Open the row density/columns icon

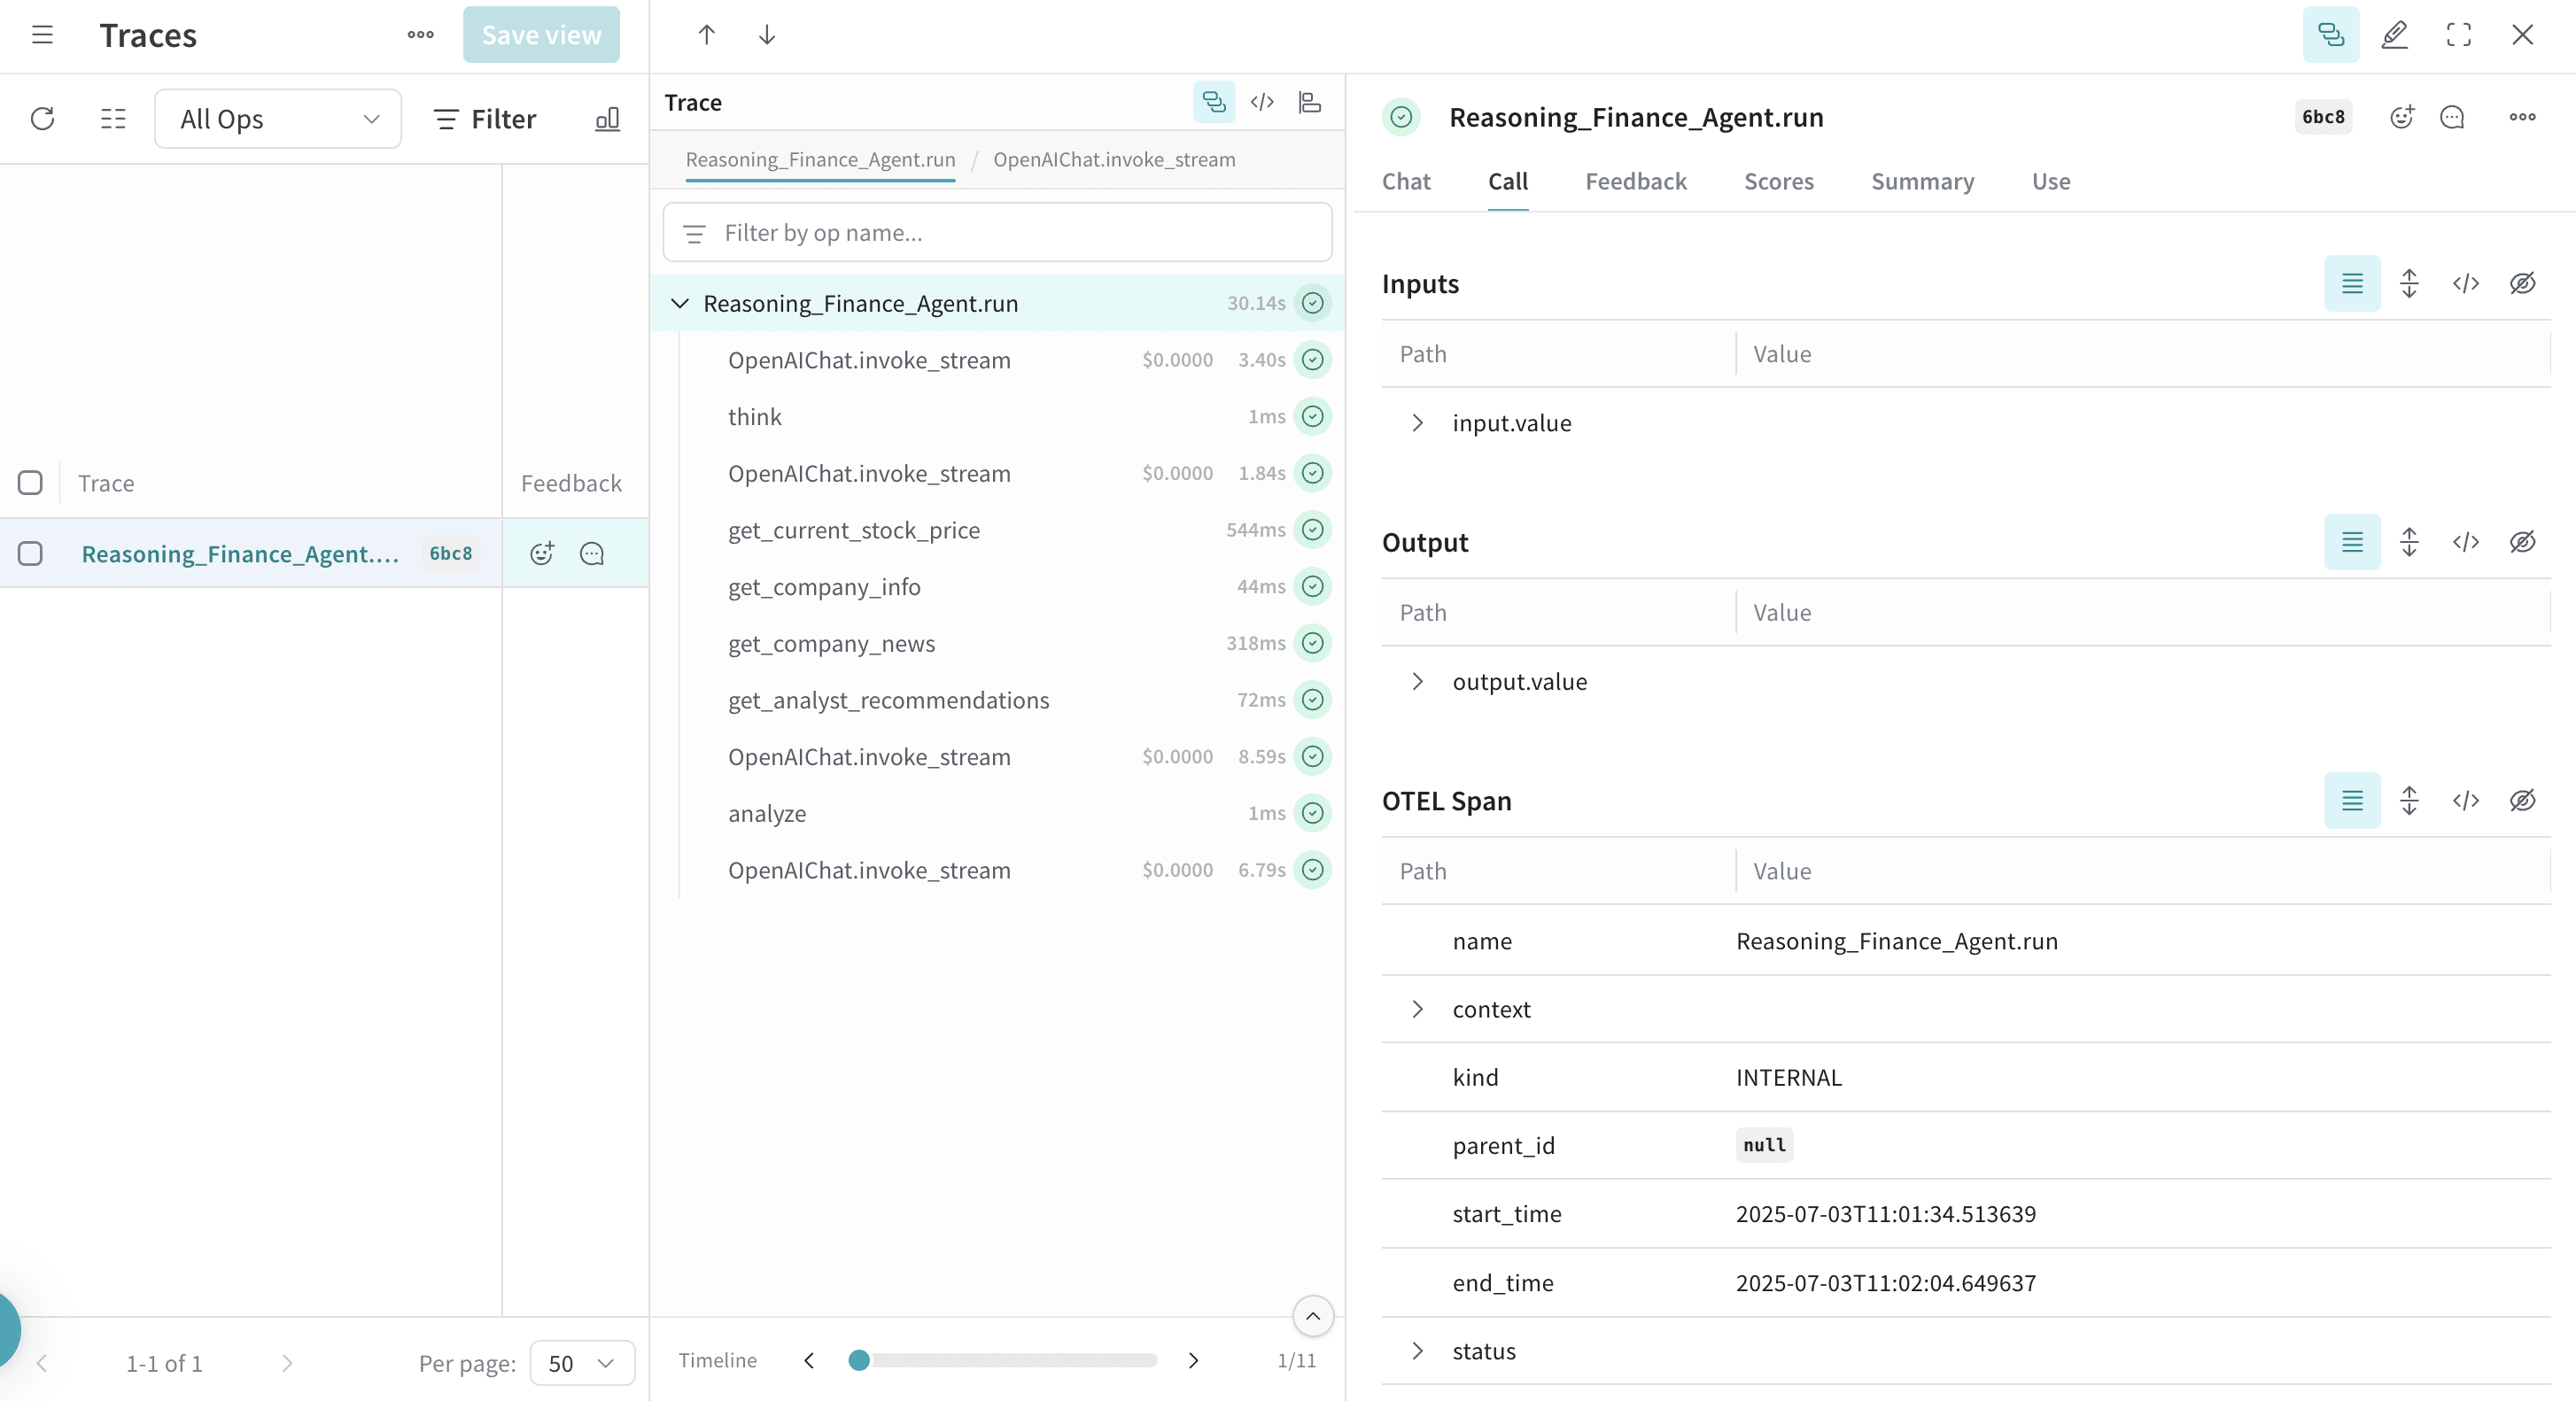click(113, 119)
